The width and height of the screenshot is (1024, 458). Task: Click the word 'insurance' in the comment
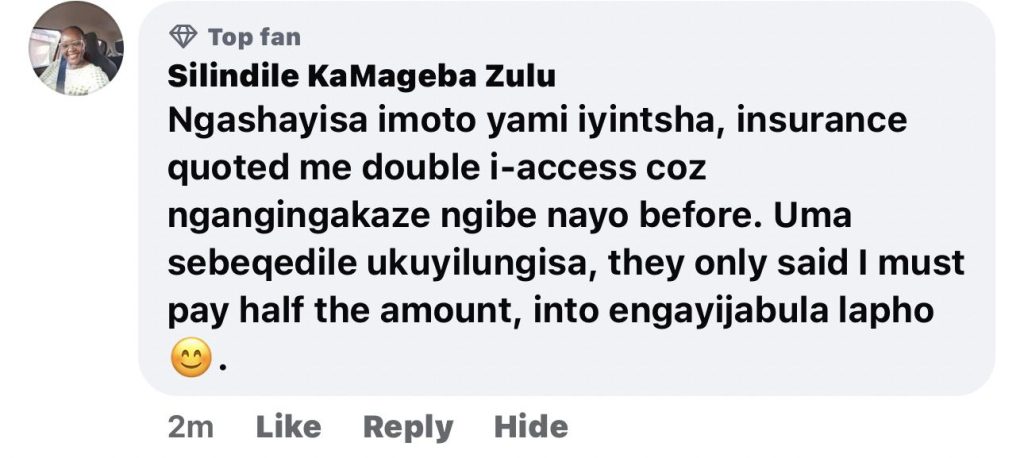point(822,120)
